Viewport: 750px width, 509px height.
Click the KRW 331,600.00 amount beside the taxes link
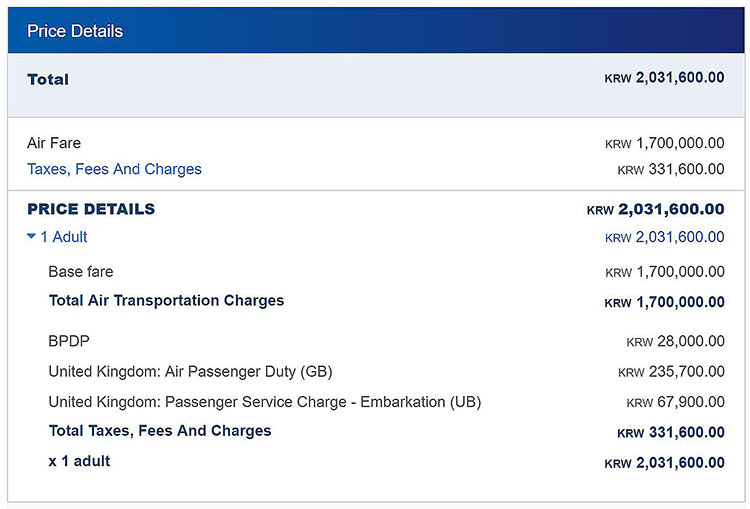point(670,170)
